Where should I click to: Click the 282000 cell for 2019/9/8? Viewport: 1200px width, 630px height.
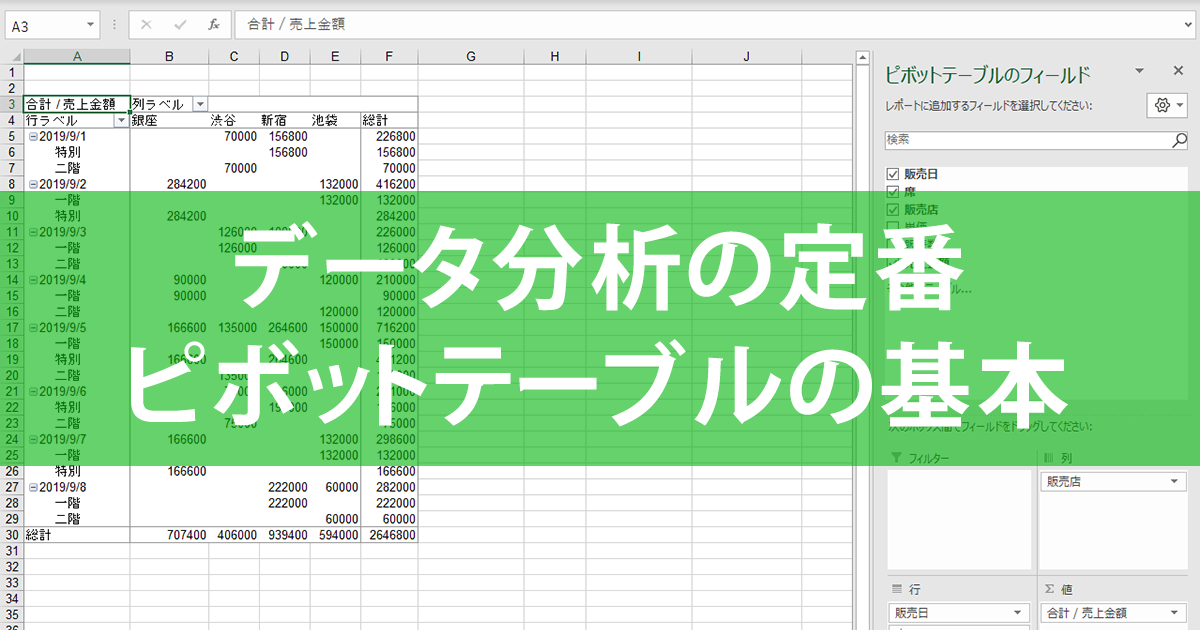pyautogui.click(x=389, y=487)
